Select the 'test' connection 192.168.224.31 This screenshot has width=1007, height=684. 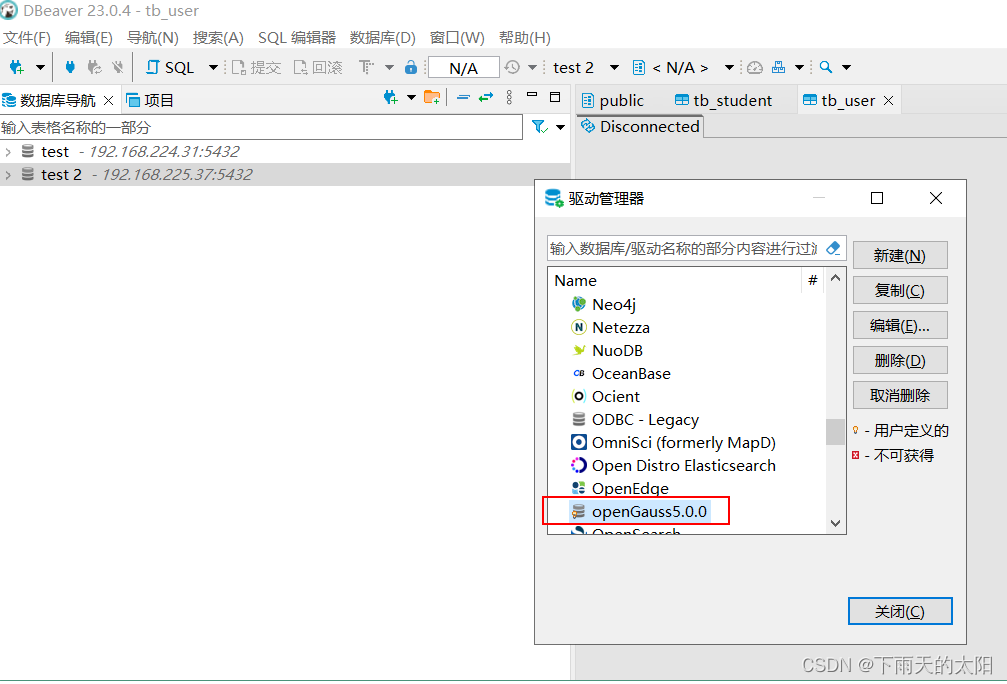click(130, 152)
